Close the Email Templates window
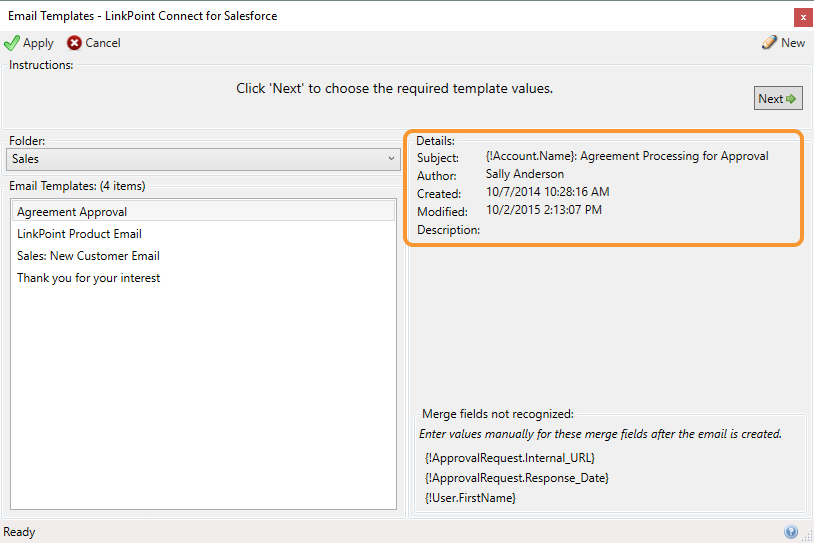 (803, 17)
